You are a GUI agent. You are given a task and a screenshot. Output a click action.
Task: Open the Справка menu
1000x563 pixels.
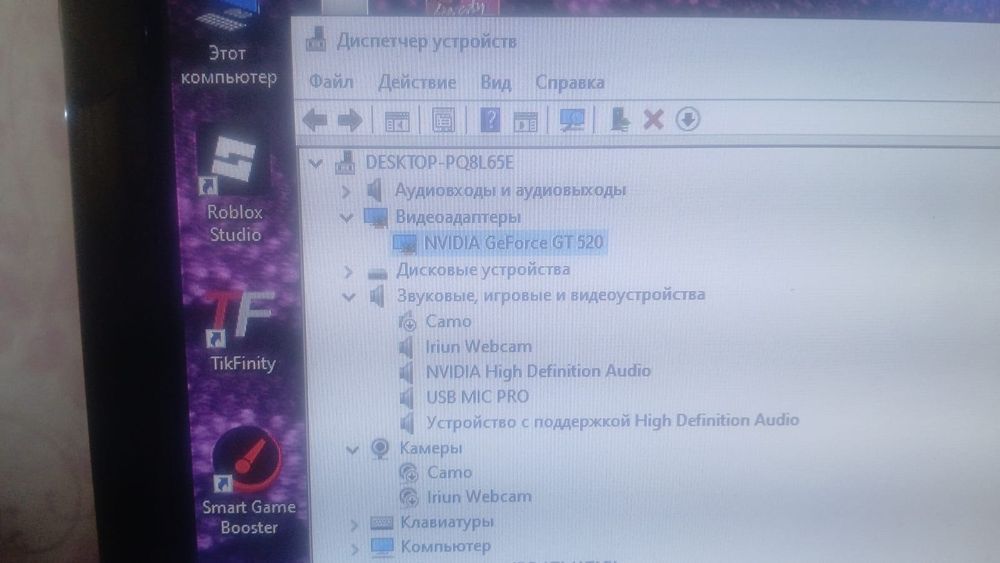[570, 83]
